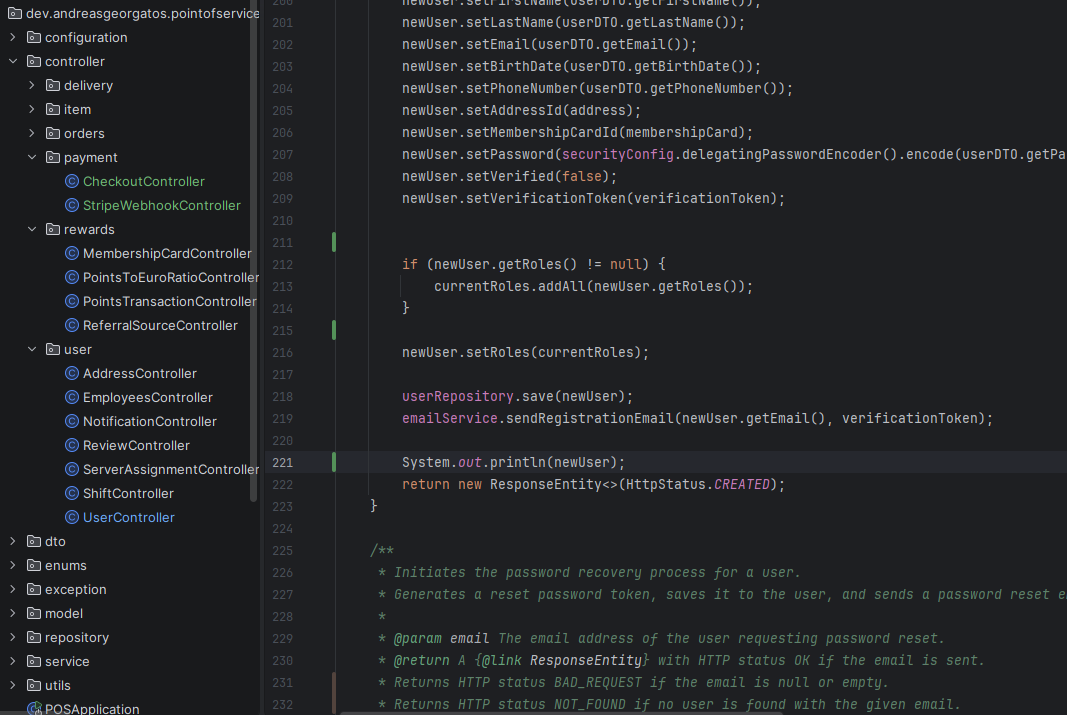Screen dimensions: 1067x715
Task: Click the green change marker at line 221
Action: pos(334,462)
